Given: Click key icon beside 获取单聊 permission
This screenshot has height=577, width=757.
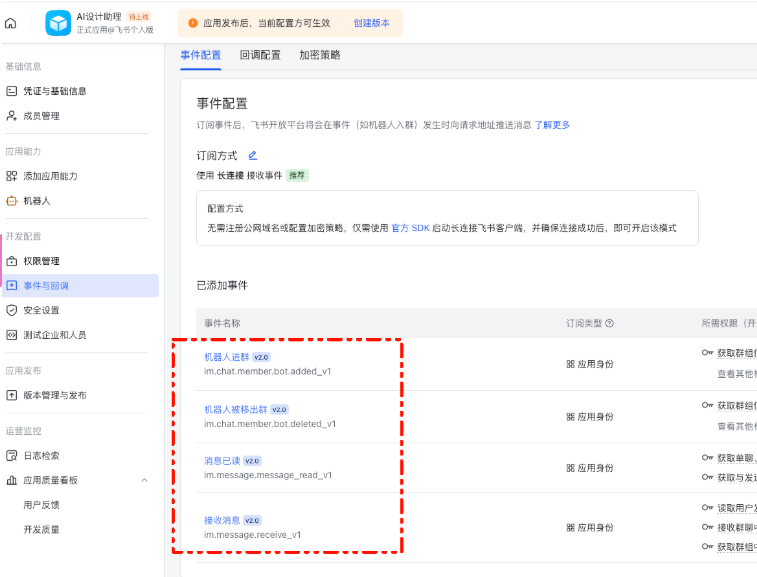Looking at the screenshot, I should click(x=707, y=458).
